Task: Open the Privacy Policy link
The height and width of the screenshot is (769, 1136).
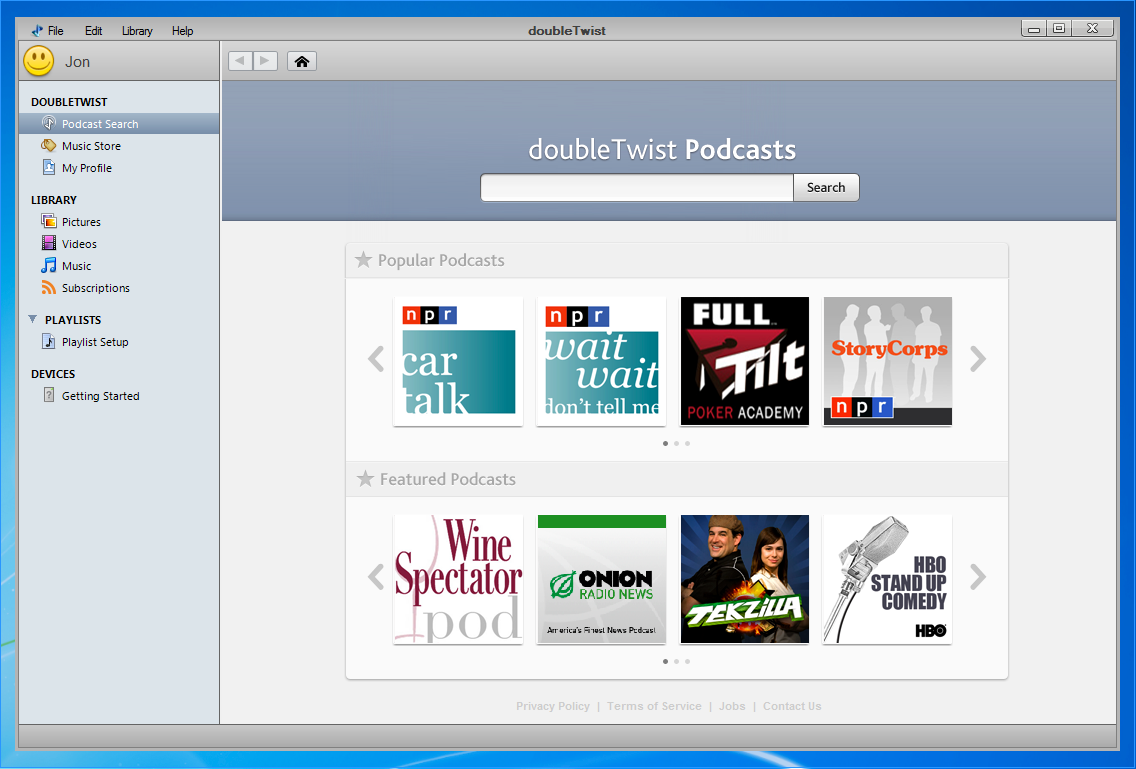Action: (x=553, y=706)
